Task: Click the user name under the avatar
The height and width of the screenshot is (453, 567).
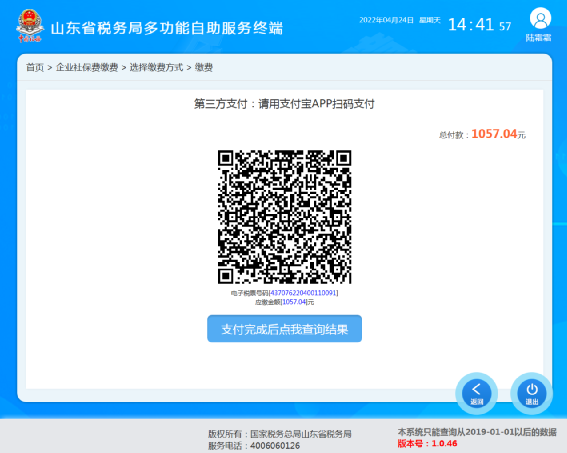Action: tap(538, 38)
